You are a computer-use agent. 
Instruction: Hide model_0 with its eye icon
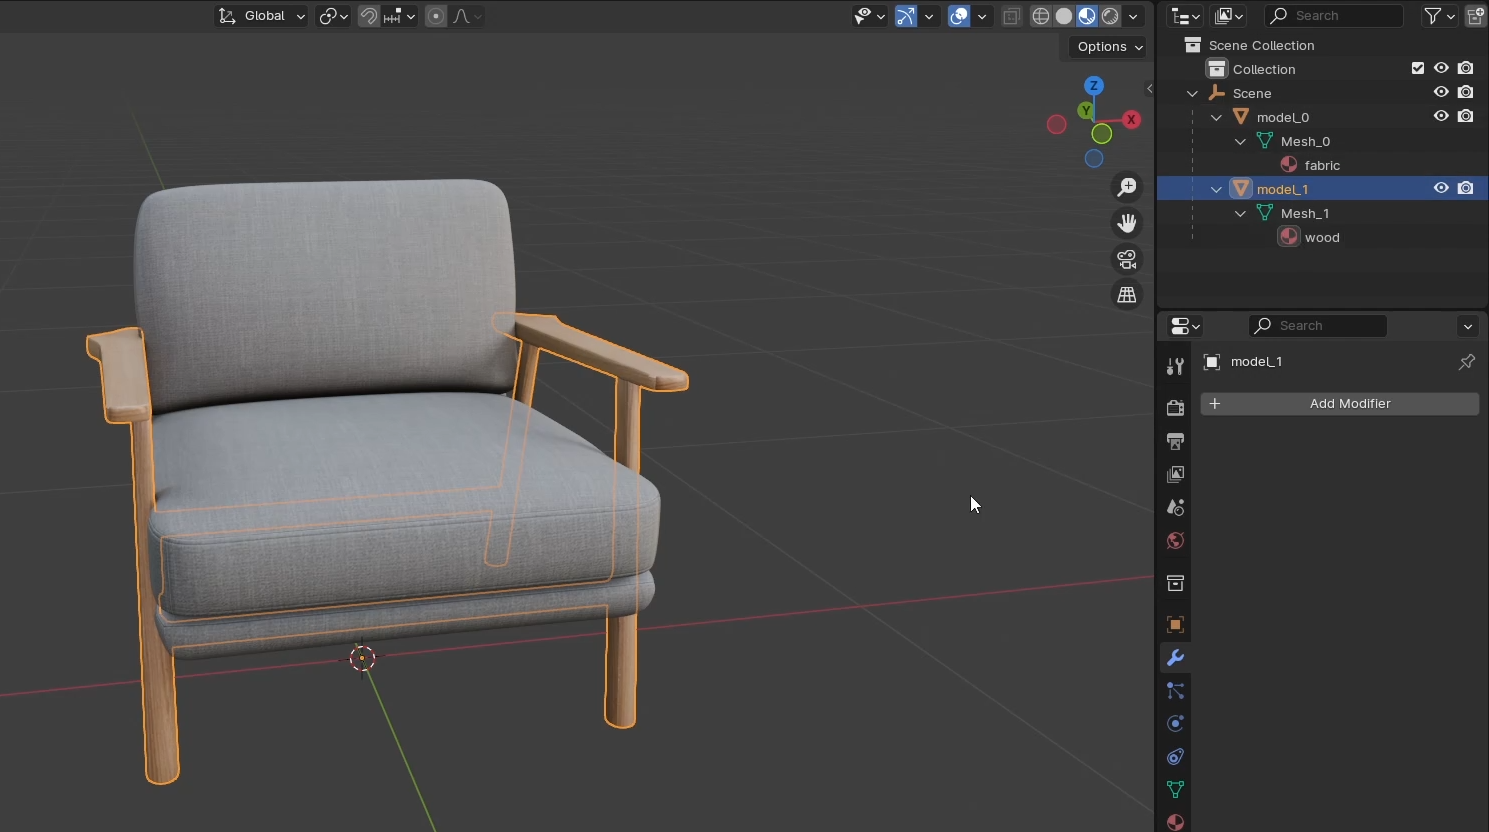[x=1441, y=116]
